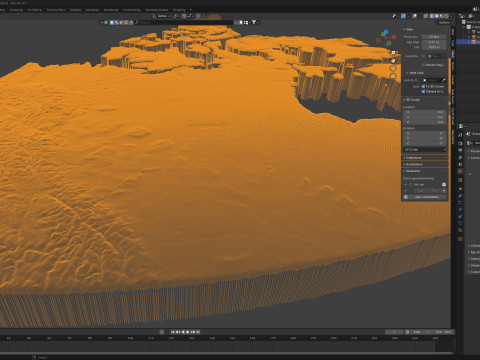Switch to Geometry Nodes workspace tab
480x360 pixels.
tap(156, 10)
